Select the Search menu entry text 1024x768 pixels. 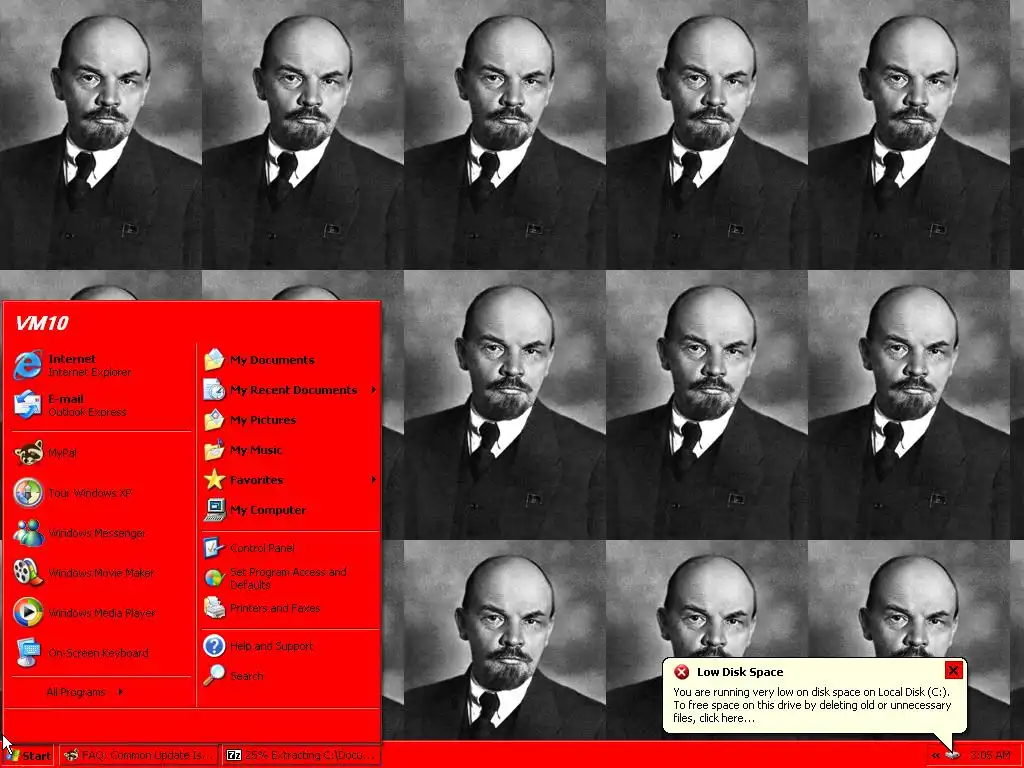246,676
